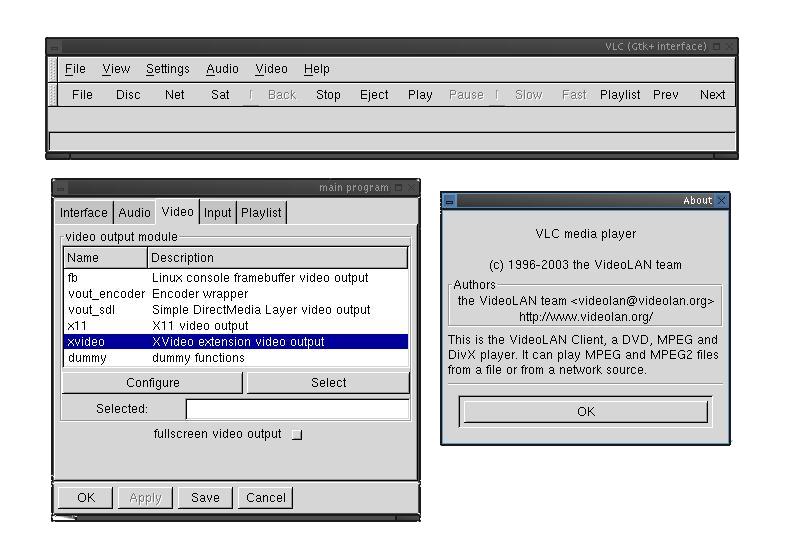
Task: Open the Audio menu in menu bar
Action: click(x=222, y=69)
